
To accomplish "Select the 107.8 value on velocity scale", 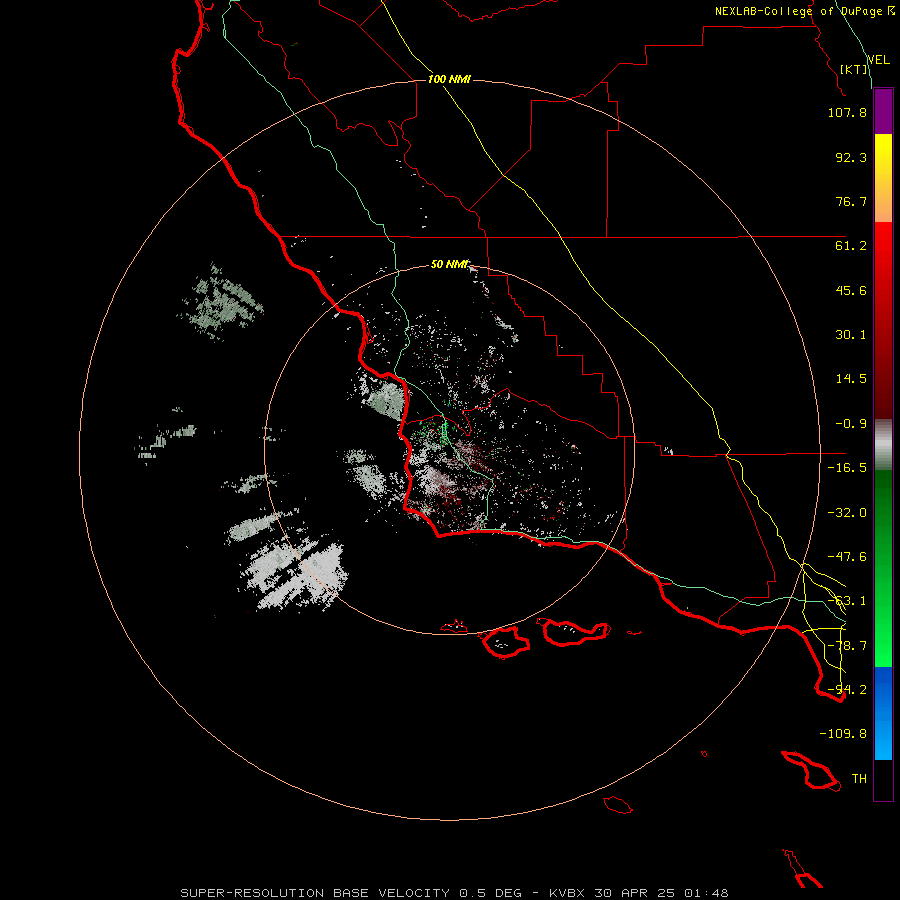I will (x=847, y=112).
